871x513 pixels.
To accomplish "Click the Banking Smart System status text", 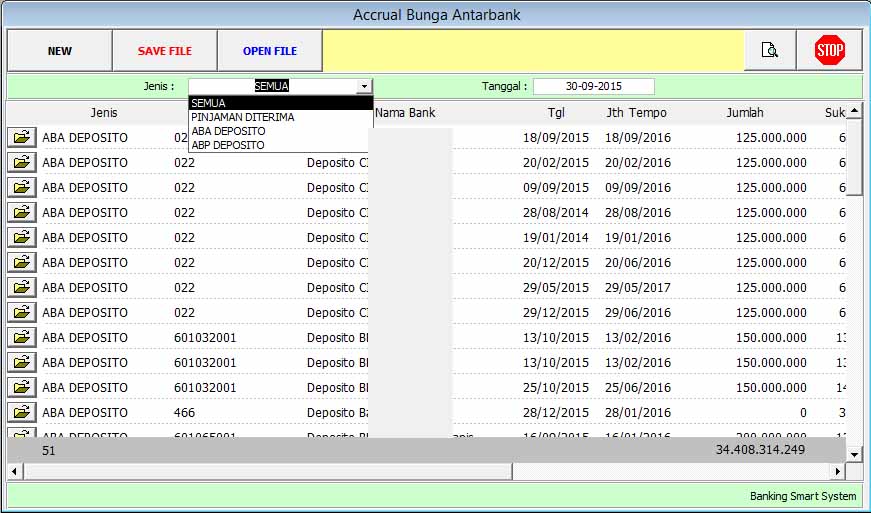I will point(803,496).
